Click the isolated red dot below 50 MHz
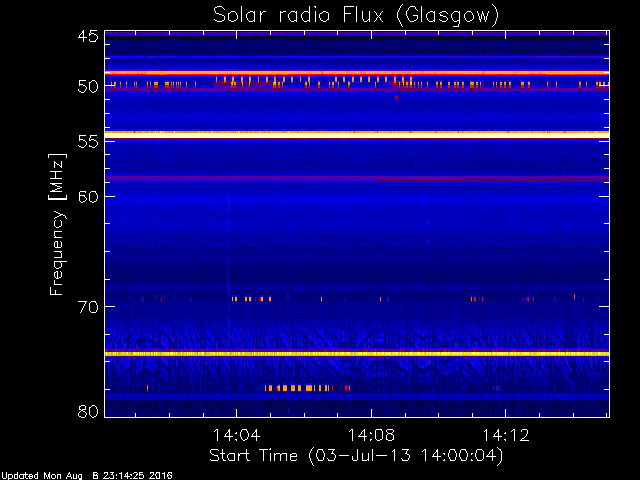 [x=396, y=98]
